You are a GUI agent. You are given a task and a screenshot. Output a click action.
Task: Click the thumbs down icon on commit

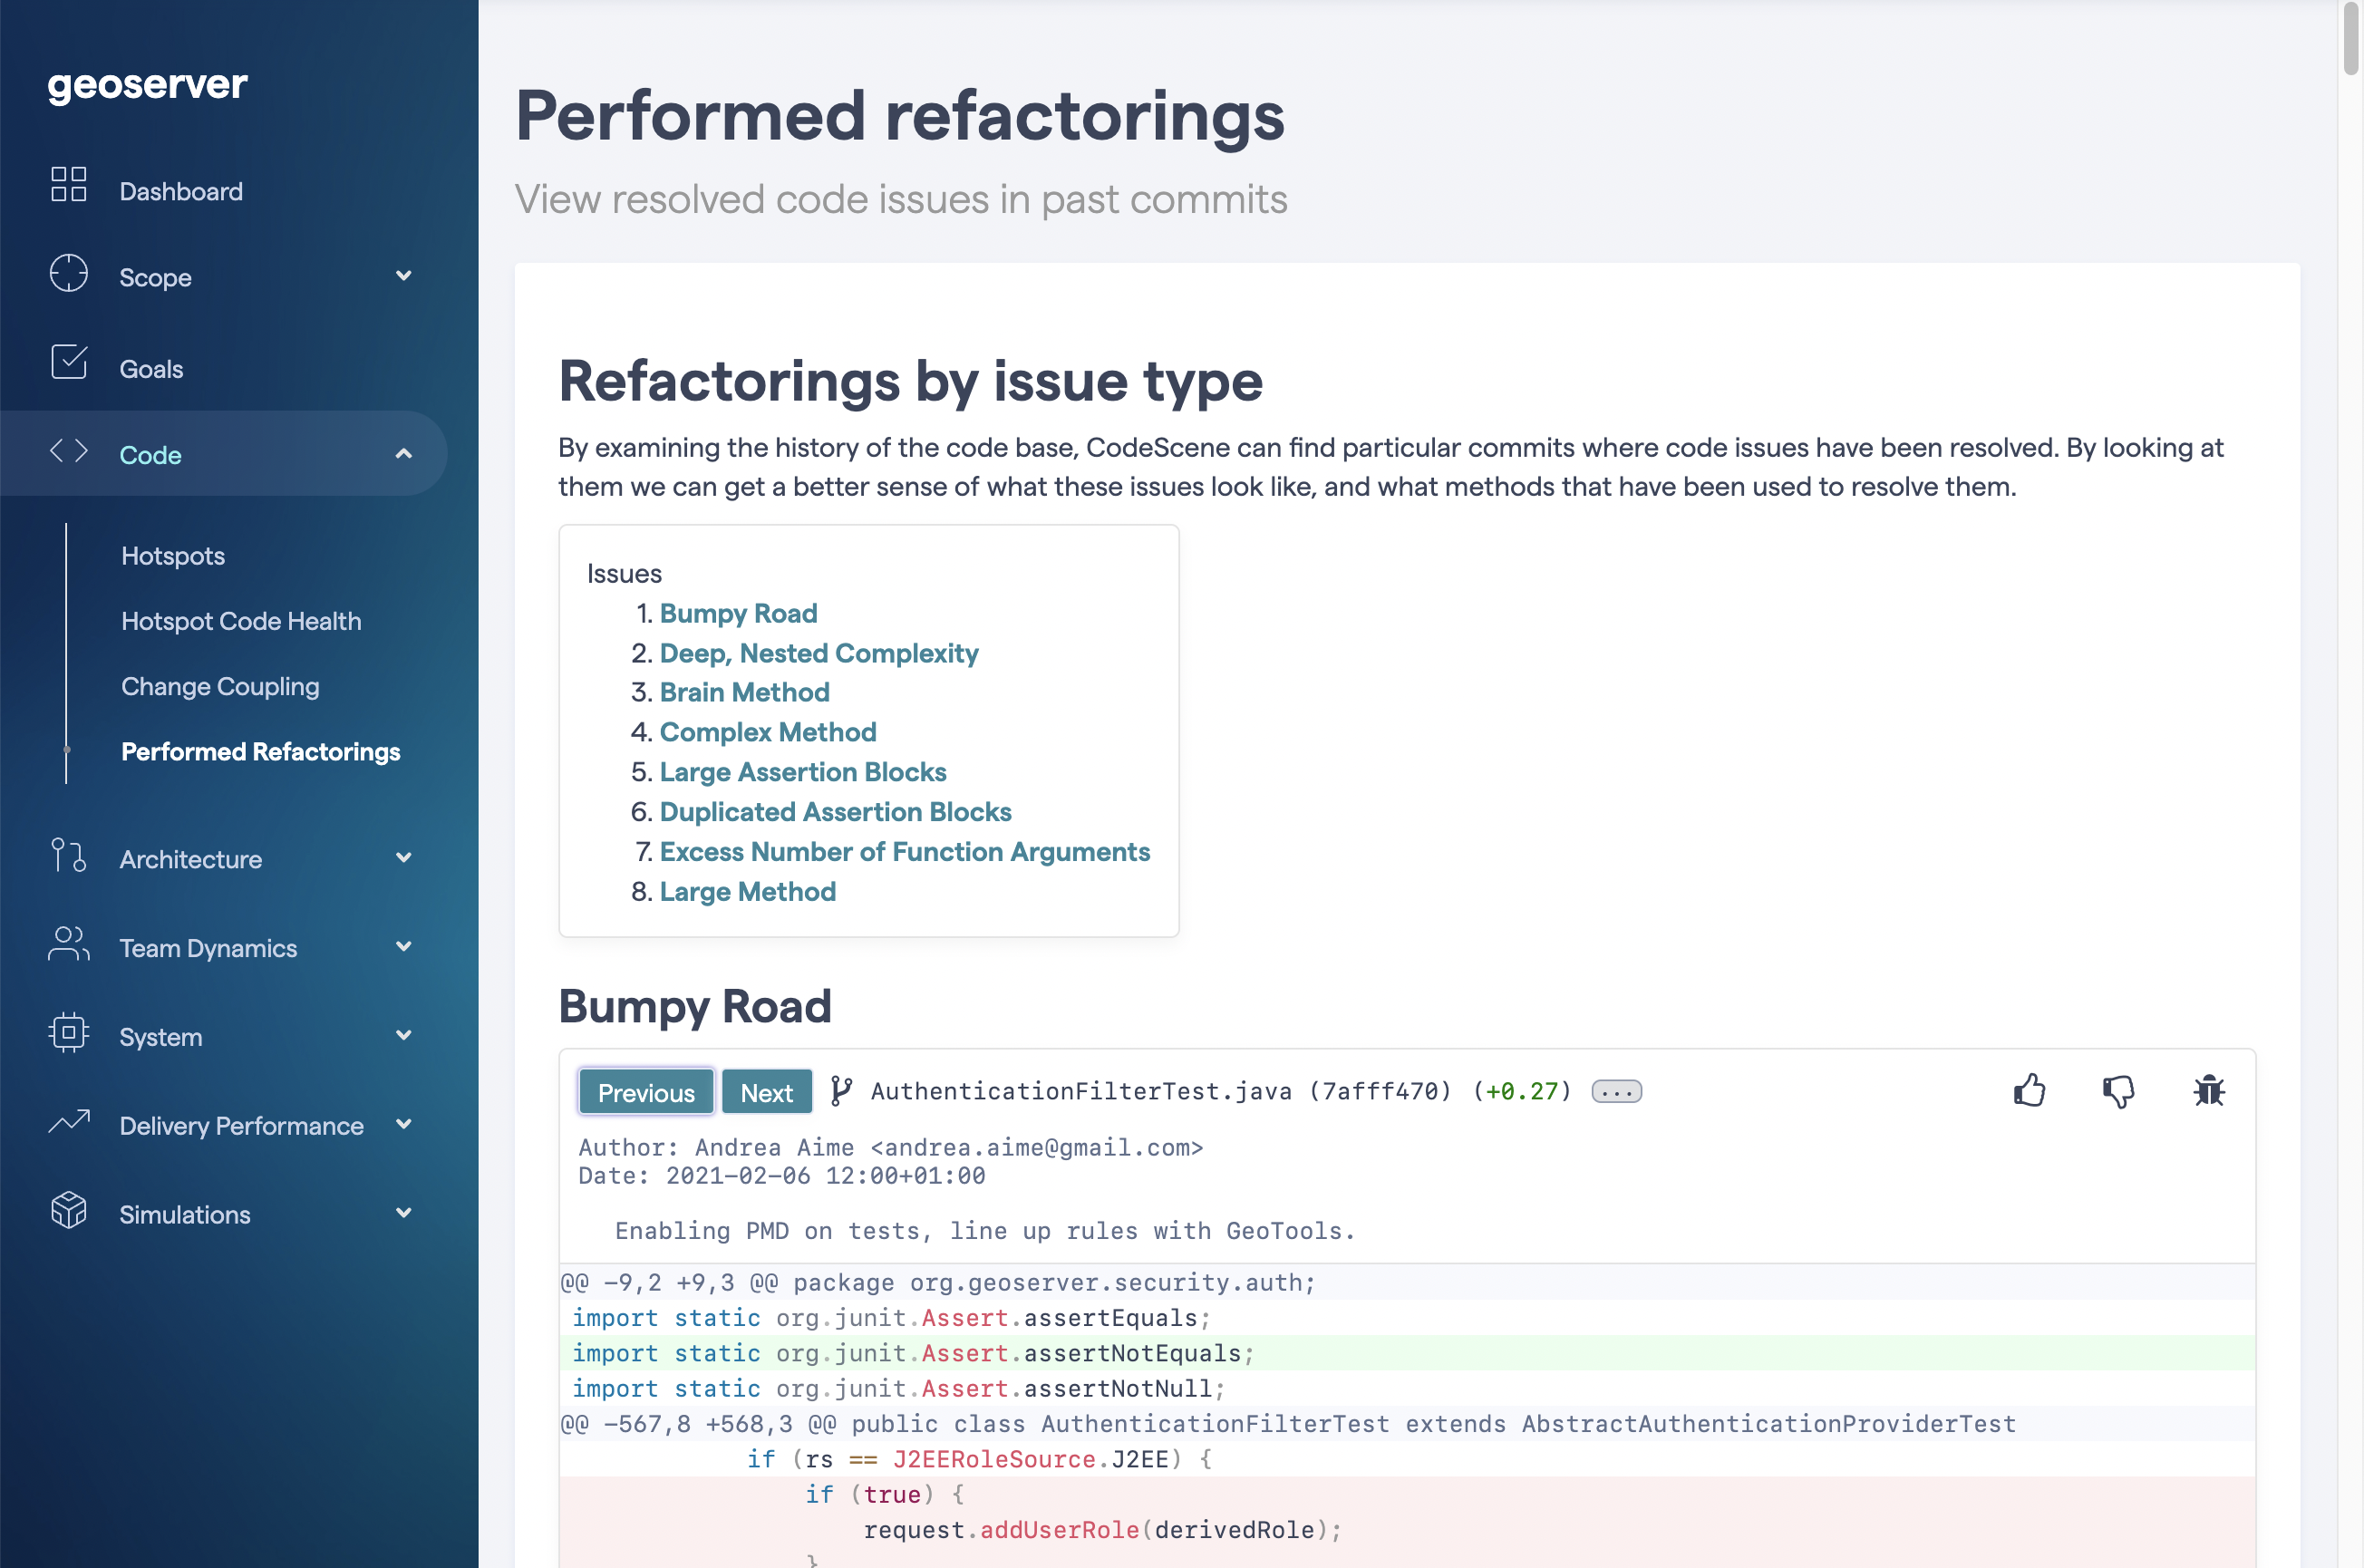tap(2117, 1090)
